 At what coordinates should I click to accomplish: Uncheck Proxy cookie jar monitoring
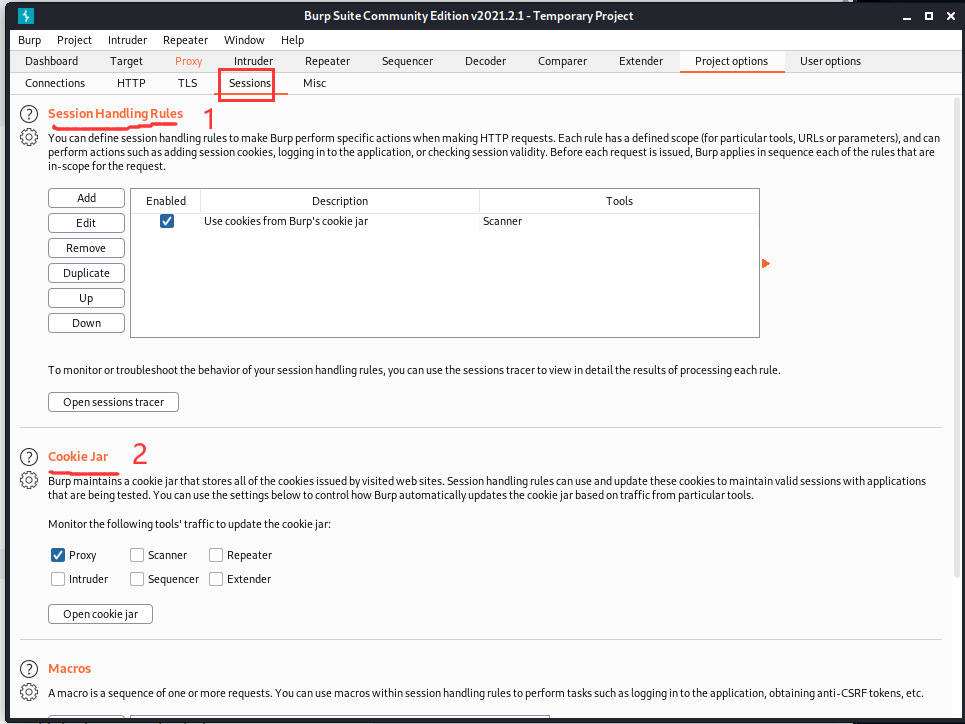point(58,555)
